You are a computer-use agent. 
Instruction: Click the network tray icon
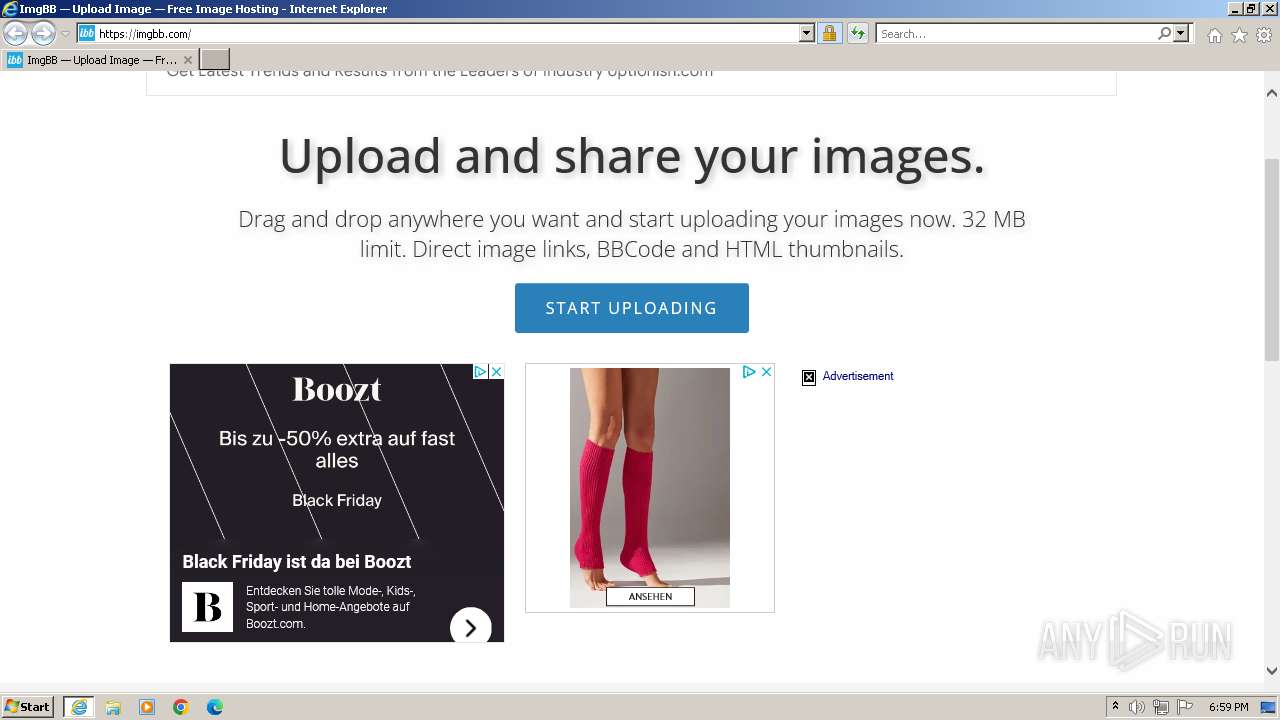click(x=1161, y=707)
